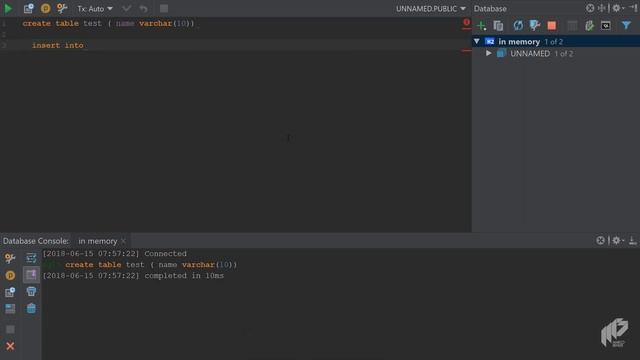Click circled X icon in Database header

pos(590,8)
